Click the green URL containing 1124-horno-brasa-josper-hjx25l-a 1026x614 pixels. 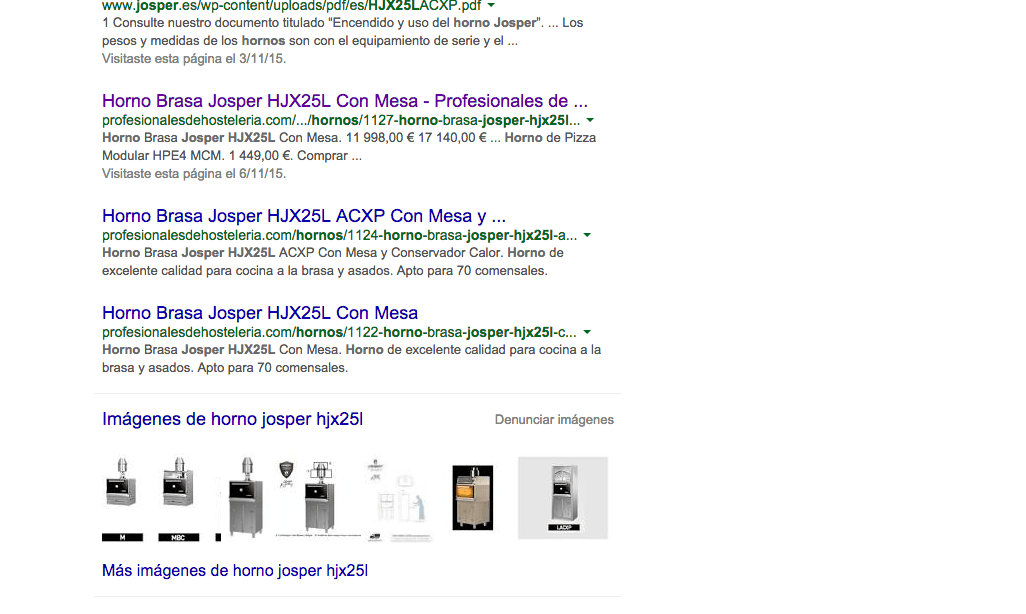pyautogui.click(x=340, y=236)
